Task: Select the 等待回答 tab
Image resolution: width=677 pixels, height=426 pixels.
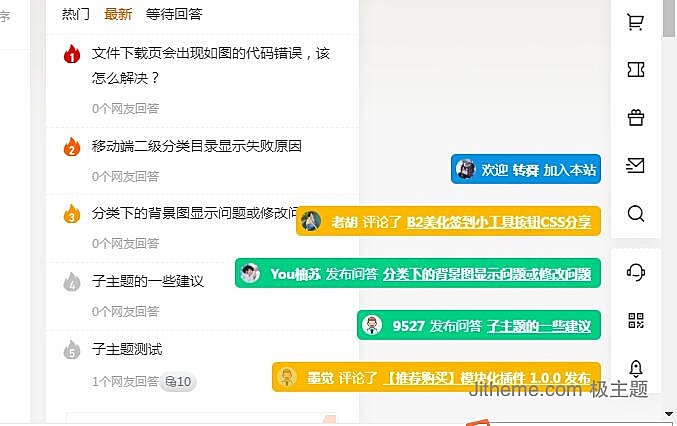Action: [x=174, y=14]
